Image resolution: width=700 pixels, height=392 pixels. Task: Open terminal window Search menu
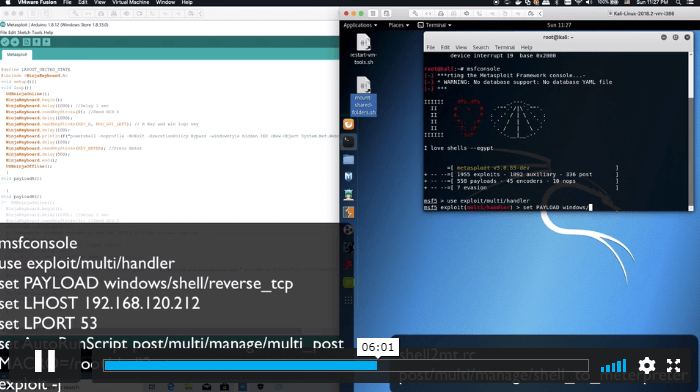[x=481, y=47]
